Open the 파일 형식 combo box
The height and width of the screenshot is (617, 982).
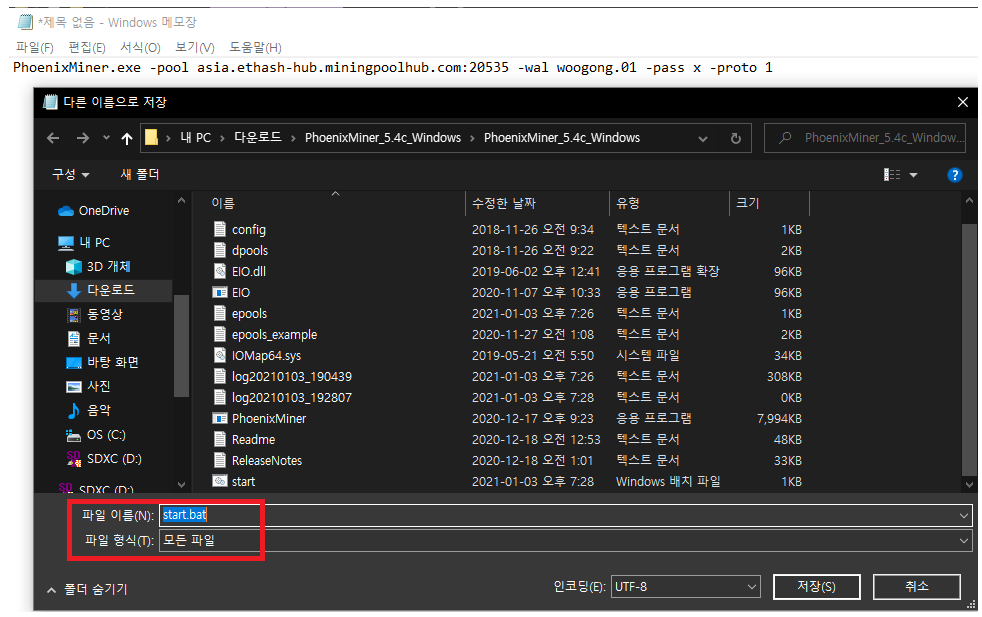566,541
